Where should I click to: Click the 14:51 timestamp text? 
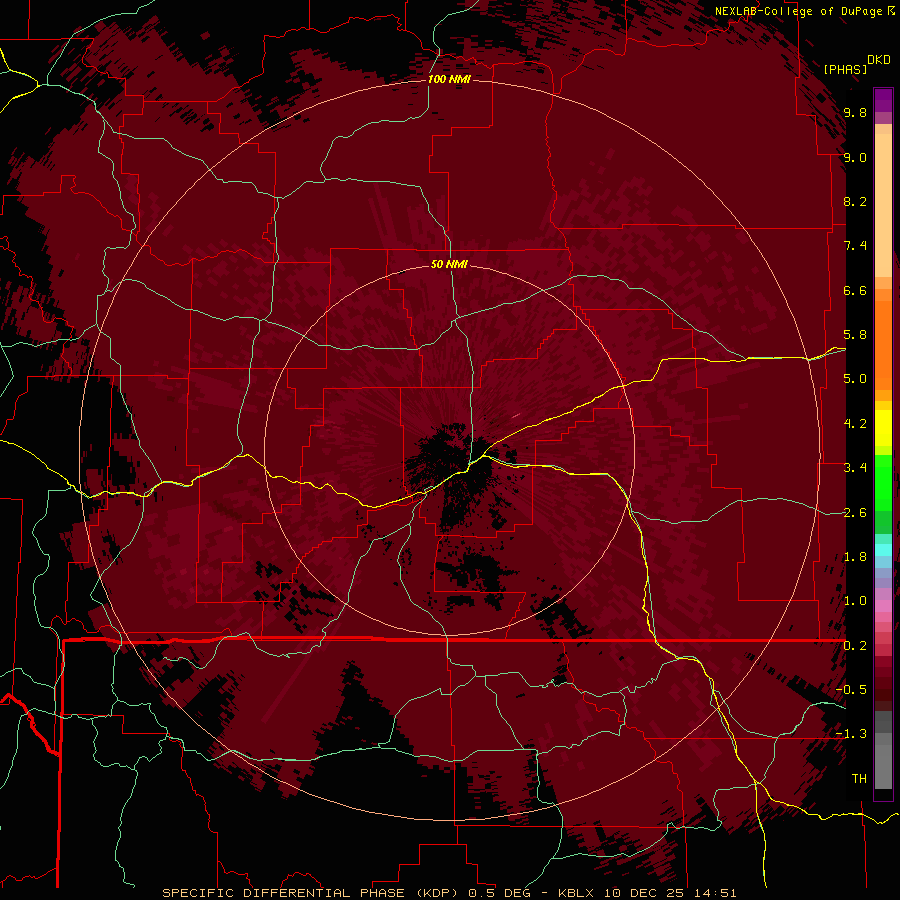point(713,893)
